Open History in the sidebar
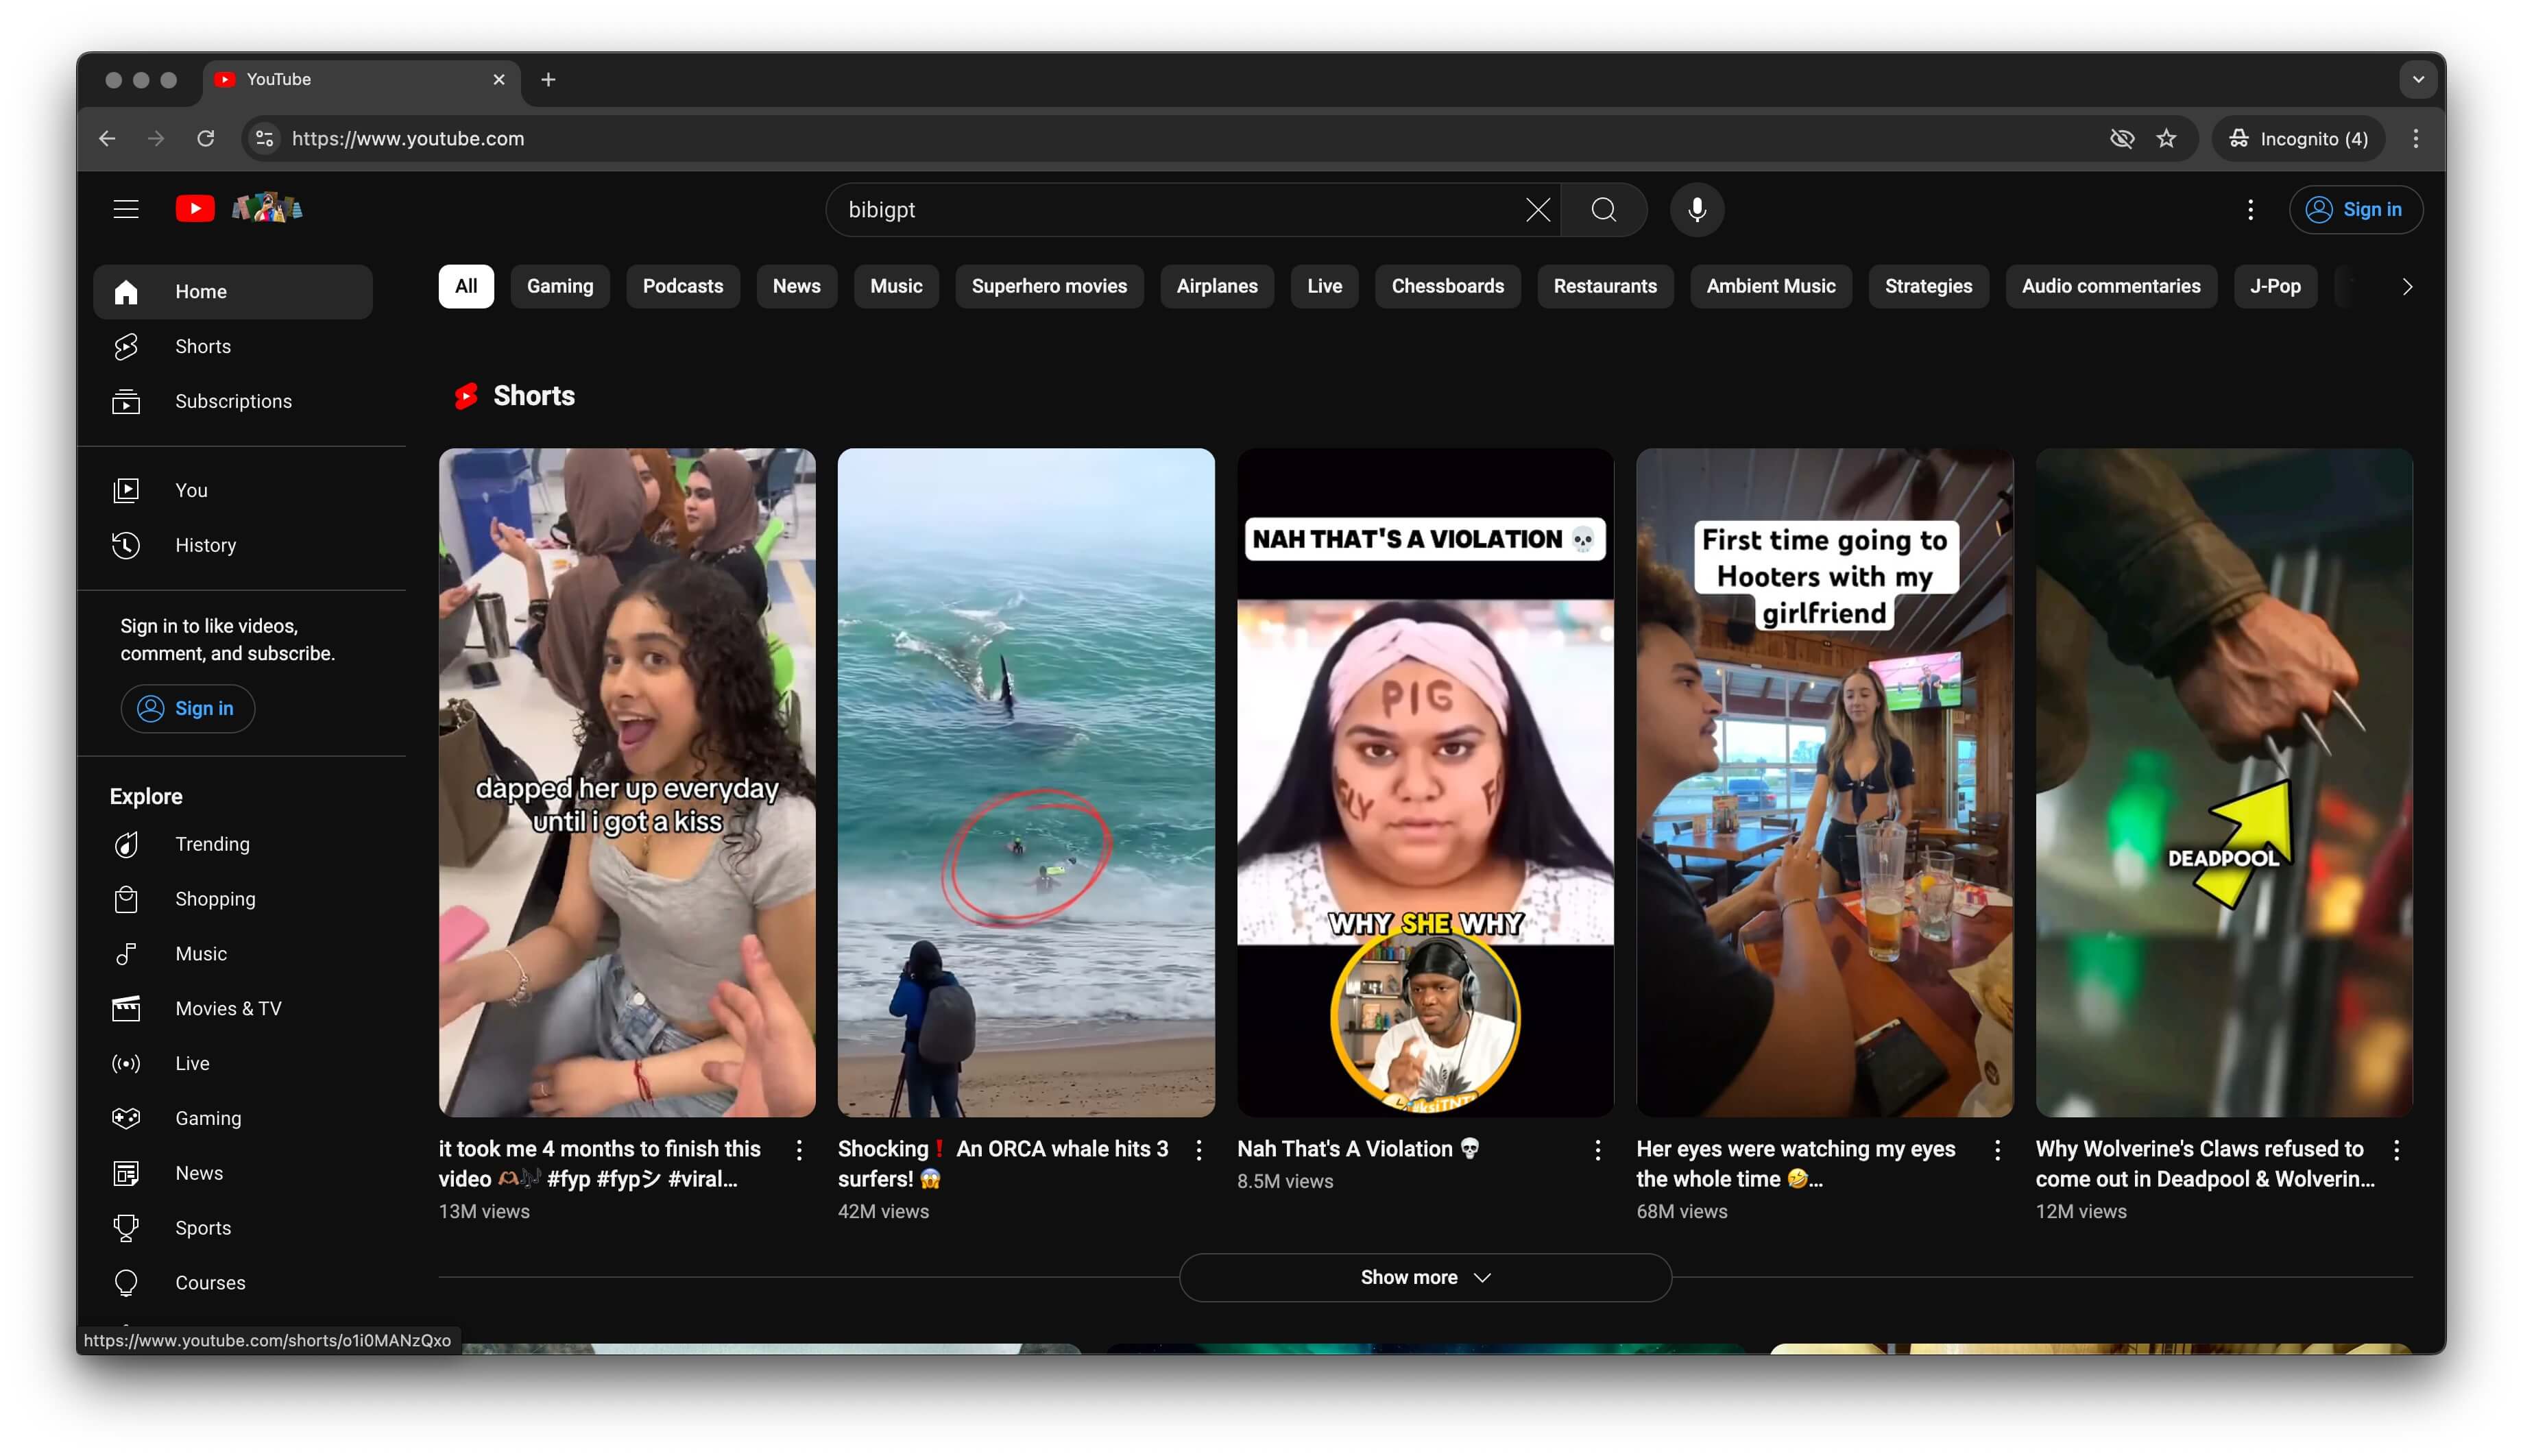This screenshot has height=1456, width=2523. 205,545
